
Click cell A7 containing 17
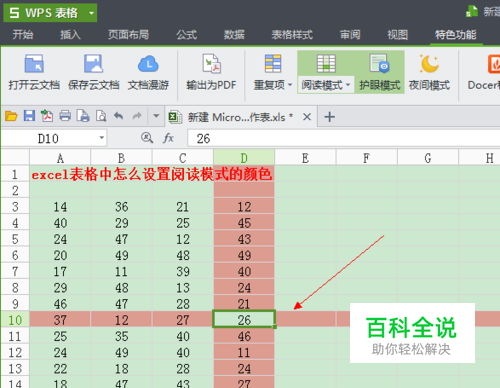coord(60,271)
